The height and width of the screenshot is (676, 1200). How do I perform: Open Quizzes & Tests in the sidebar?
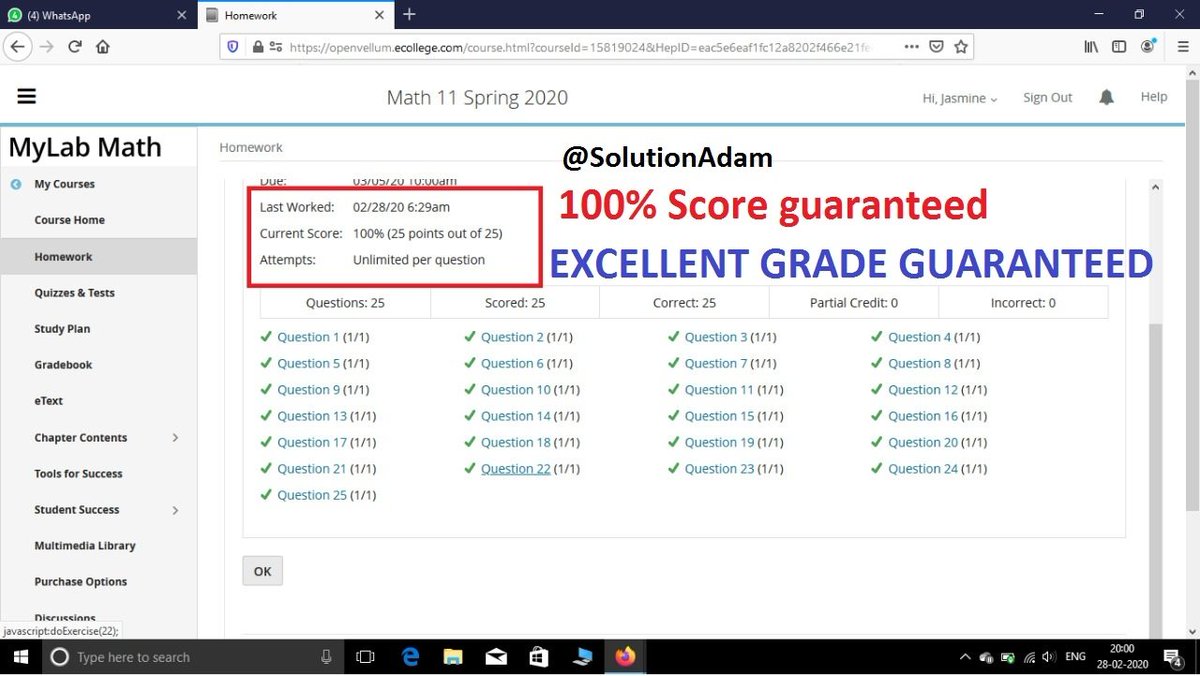[x=74, y=293]
